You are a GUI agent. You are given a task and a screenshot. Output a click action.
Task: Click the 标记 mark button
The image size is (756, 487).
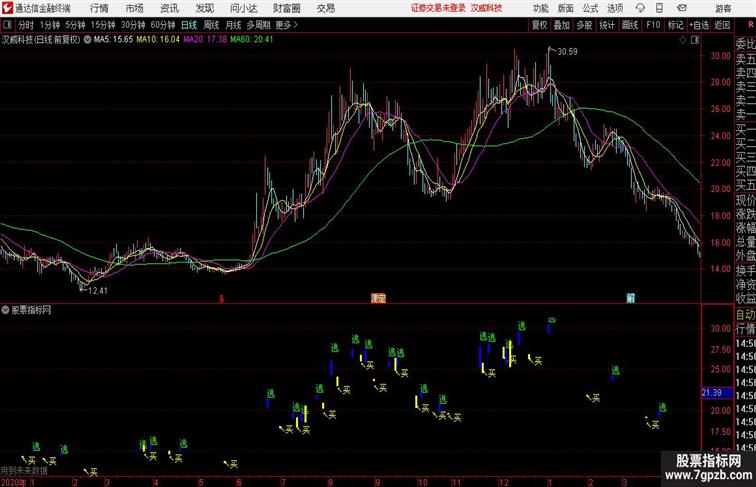pyautogui.click(x=675, y=25)
